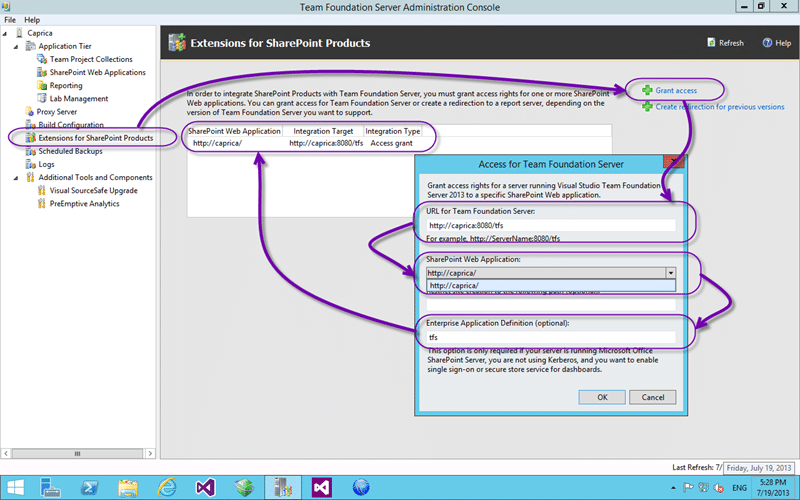Screen dimensions: 800x500
Task: Click the Refresh button in header
Action: pos(725,43)
